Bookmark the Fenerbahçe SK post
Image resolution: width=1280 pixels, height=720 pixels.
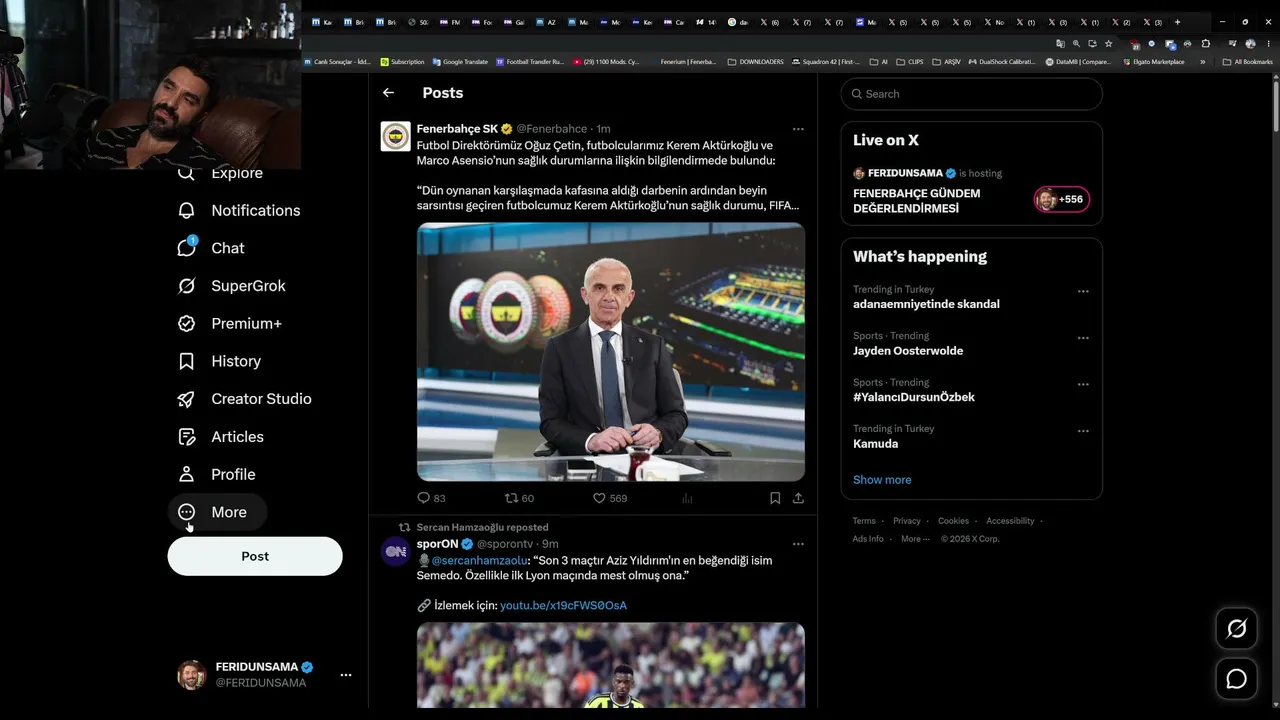[x=775, y=498]
